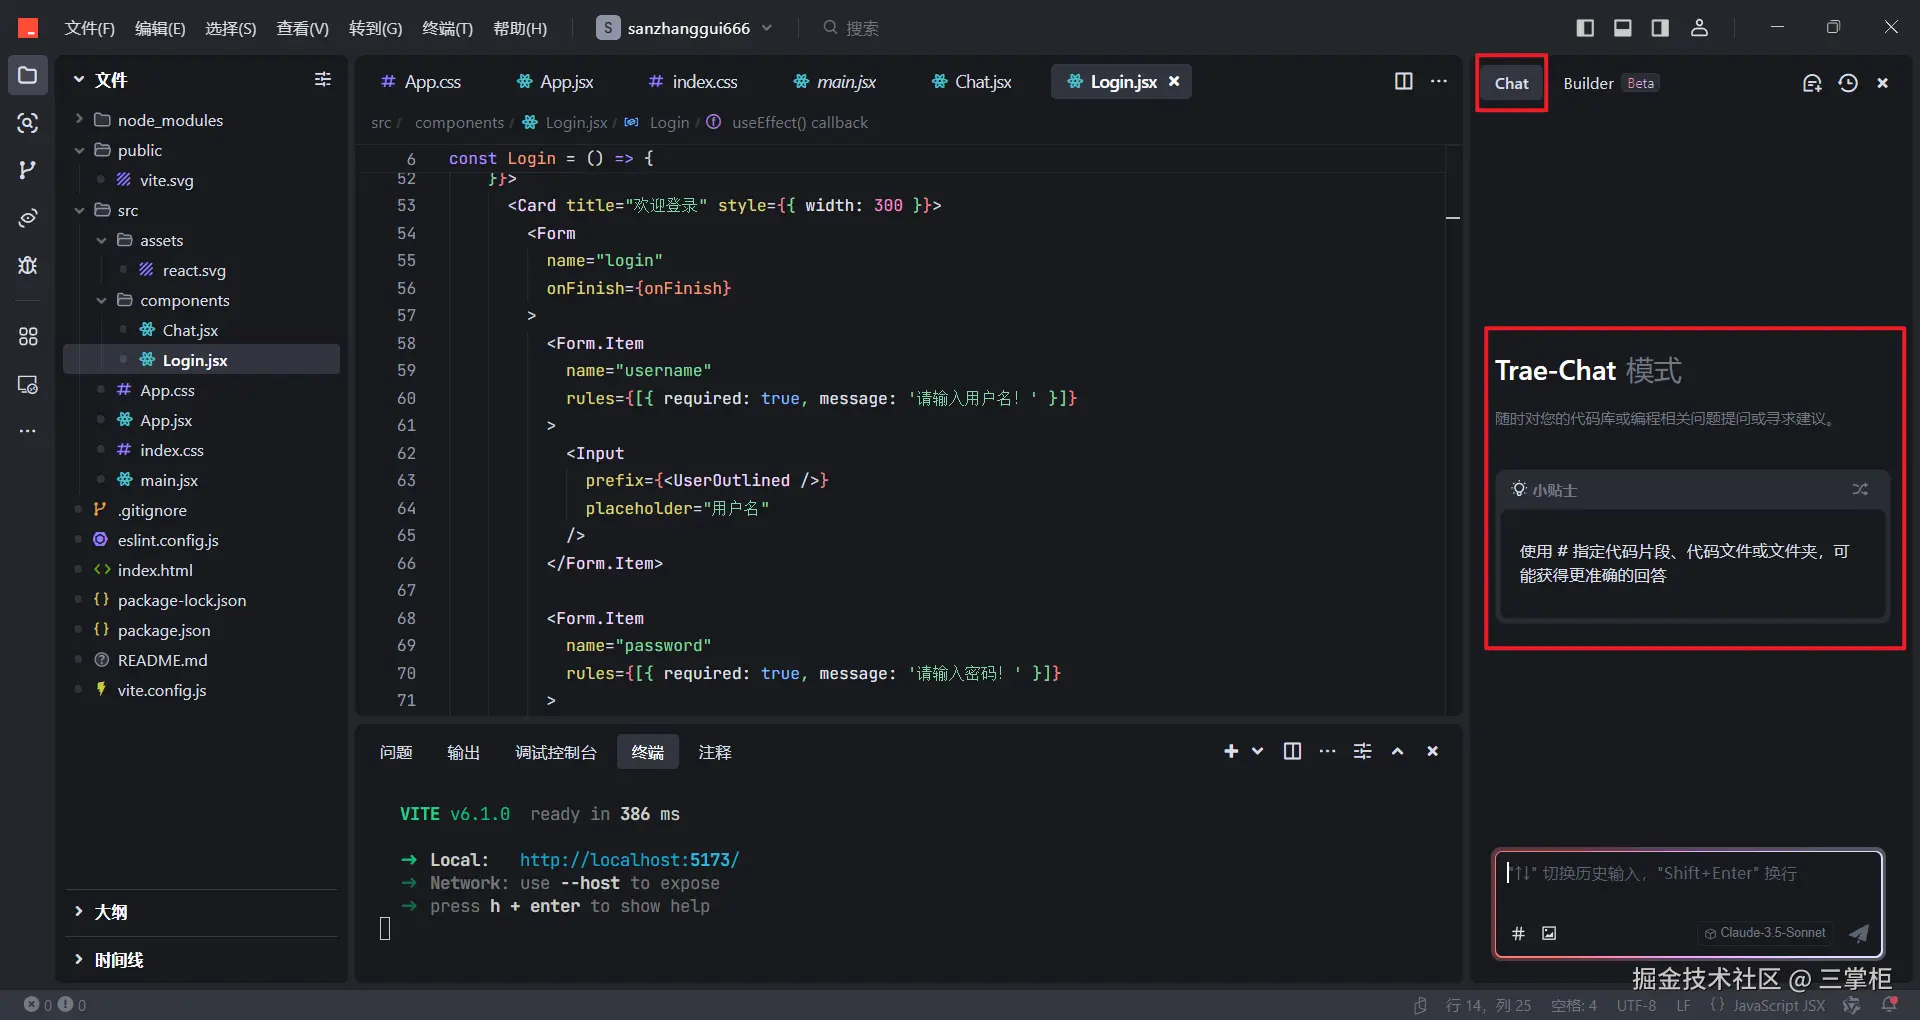1920x1020 pixels.
Task: Show more activity bar items ellipsis
Action: coord(28,431)
